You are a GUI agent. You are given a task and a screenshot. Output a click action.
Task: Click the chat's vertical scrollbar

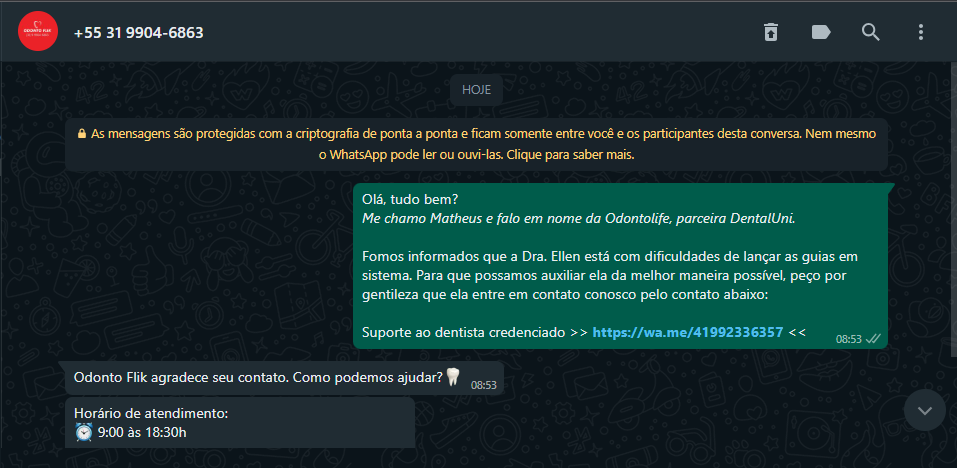click(954, 209)
